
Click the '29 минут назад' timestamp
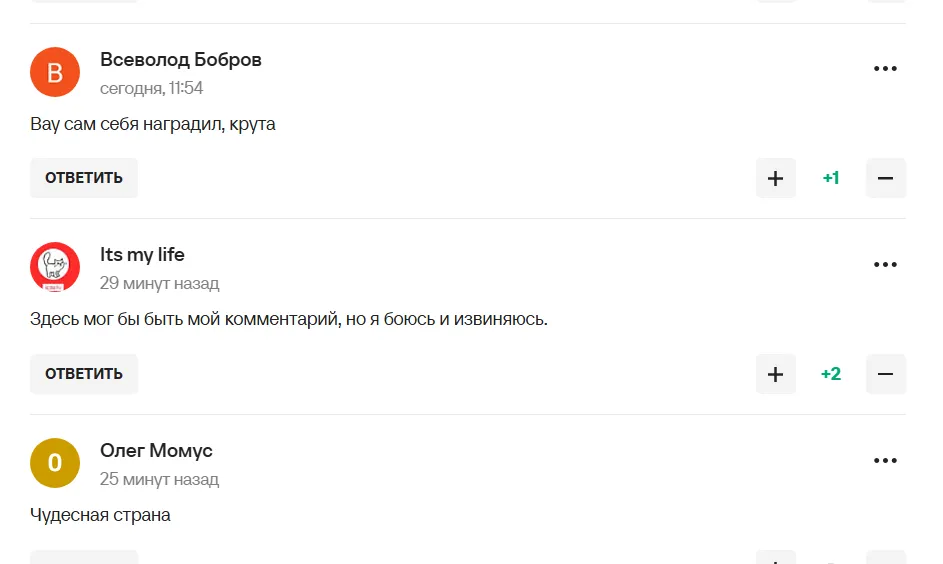159,283
